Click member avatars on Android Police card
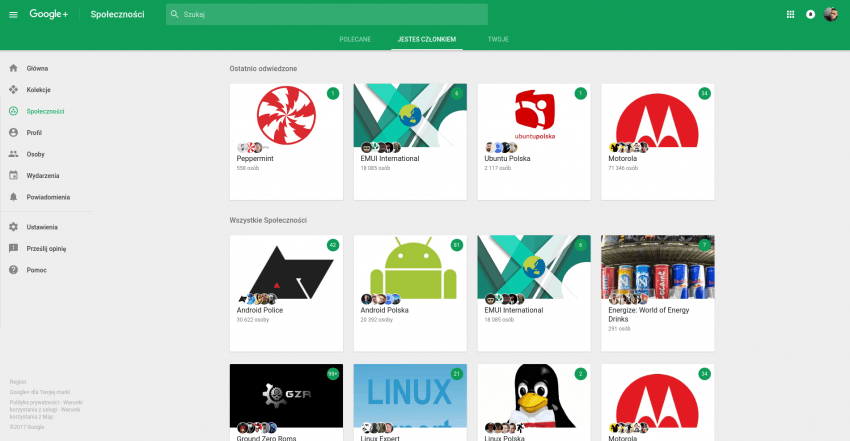Image resolution: width=850 pixels, height=441 pixels. click(x=257, y=299)
